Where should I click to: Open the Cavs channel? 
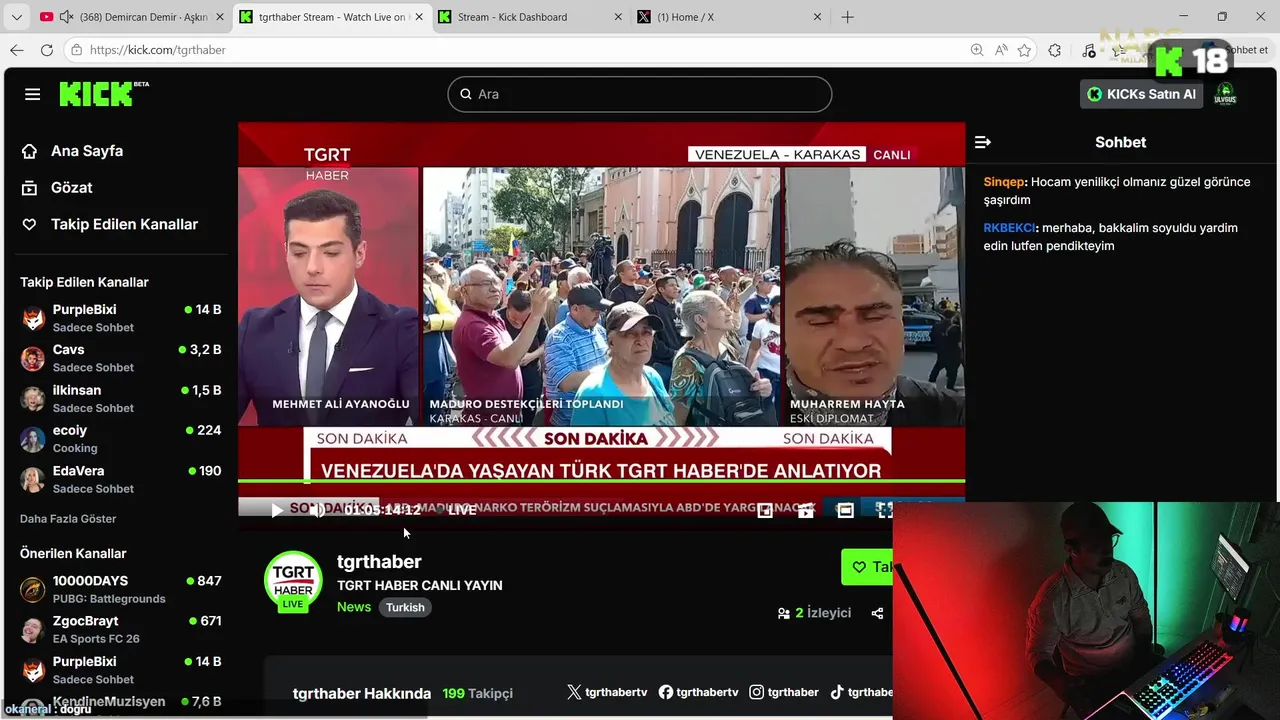coord(120,358)
